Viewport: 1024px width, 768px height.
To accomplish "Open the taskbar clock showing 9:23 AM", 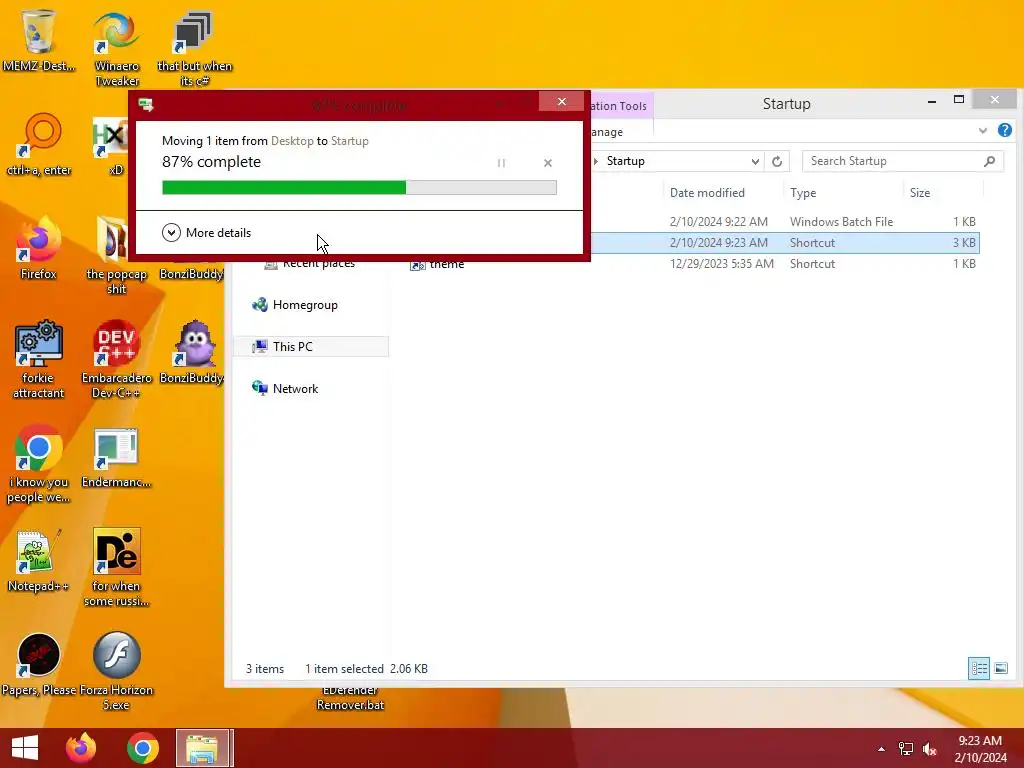I will point(980,748).
